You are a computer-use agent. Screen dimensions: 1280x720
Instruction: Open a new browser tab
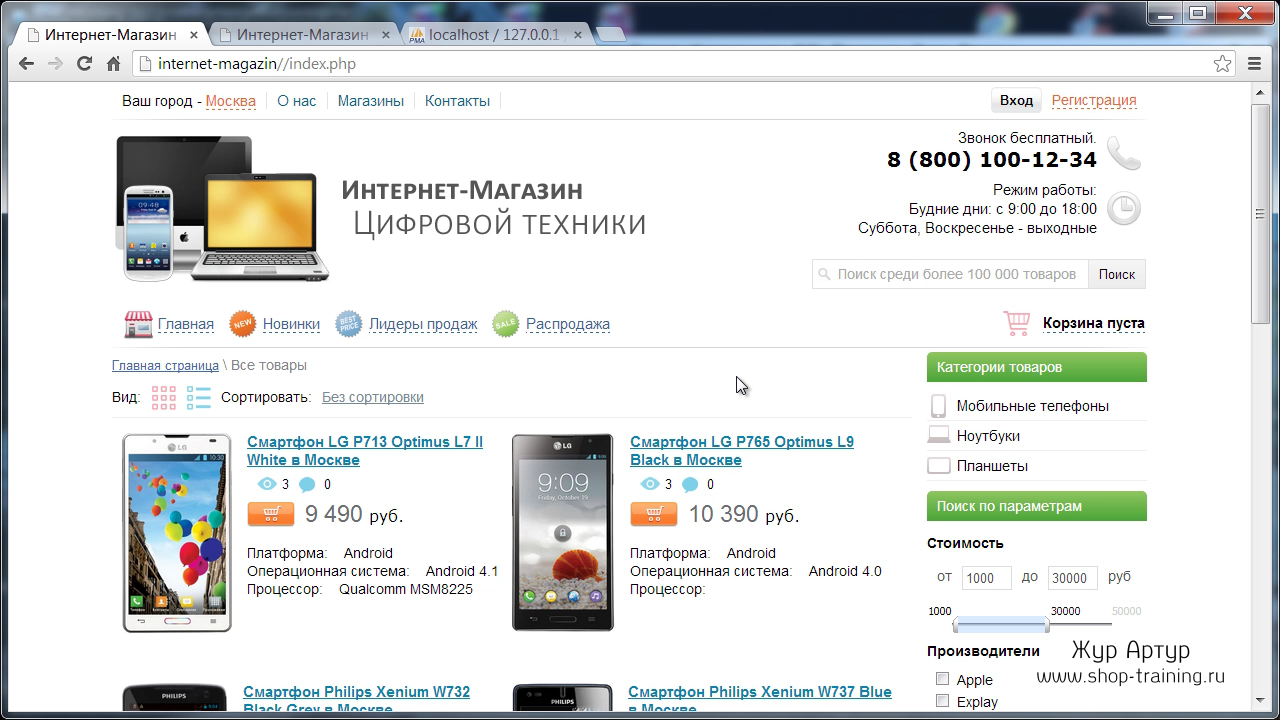pos(611,35)
